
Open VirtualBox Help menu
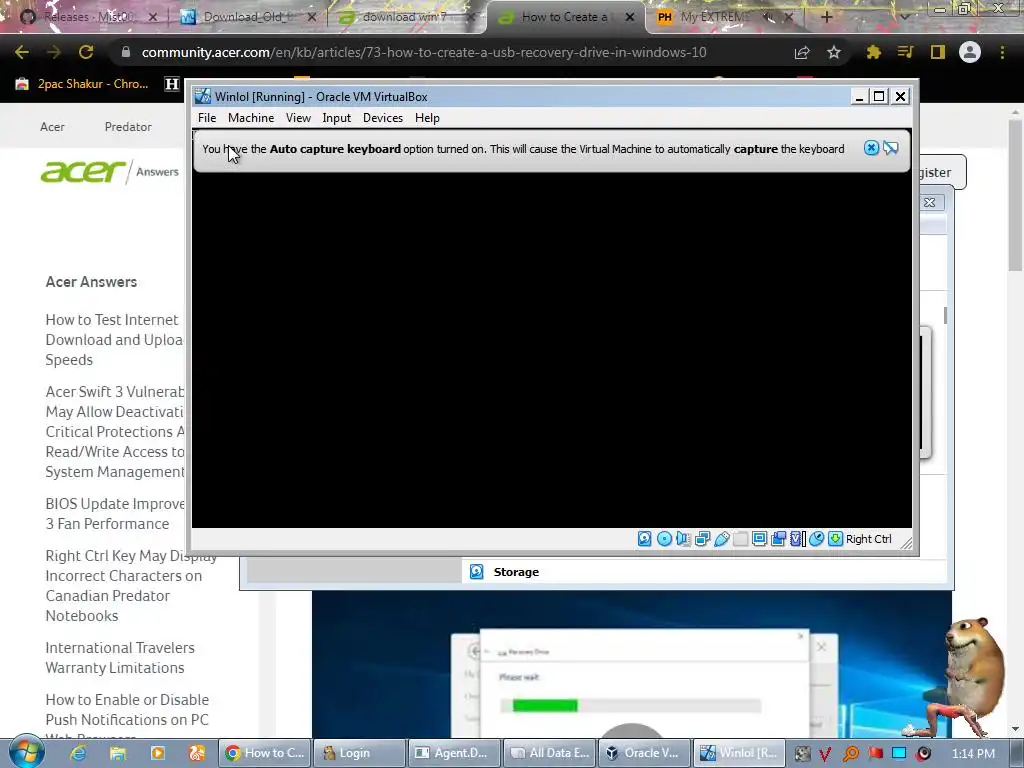[427, 118]
